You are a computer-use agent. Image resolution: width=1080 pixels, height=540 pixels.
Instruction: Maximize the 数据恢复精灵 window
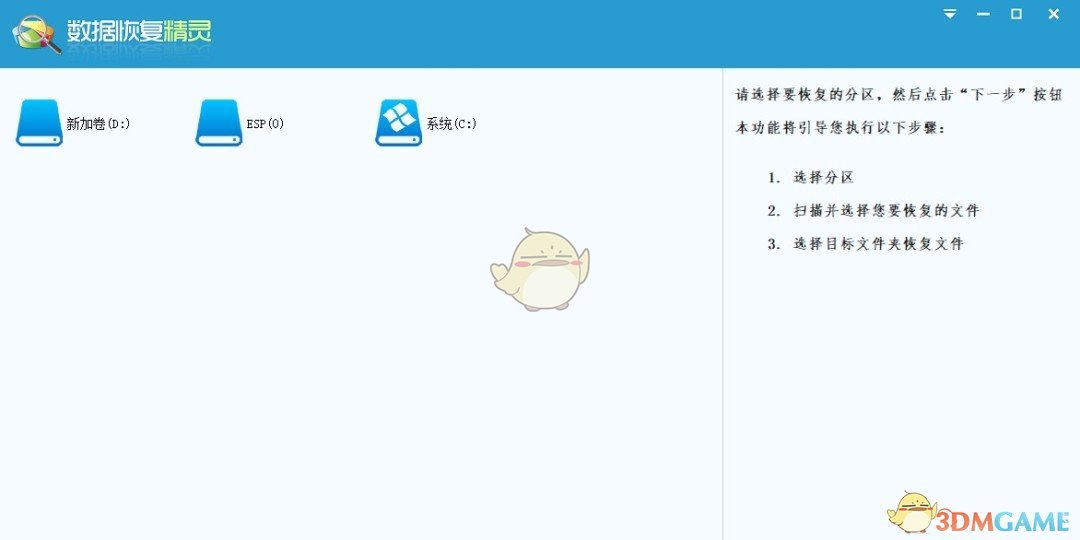[x=1016, y=14]
